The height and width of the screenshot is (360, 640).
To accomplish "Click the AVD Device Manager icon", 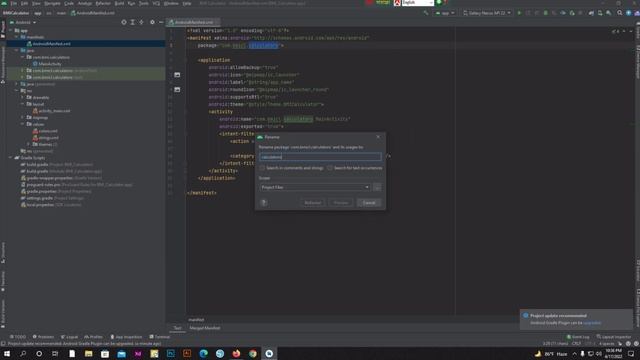I will click(x=600, y=13).
